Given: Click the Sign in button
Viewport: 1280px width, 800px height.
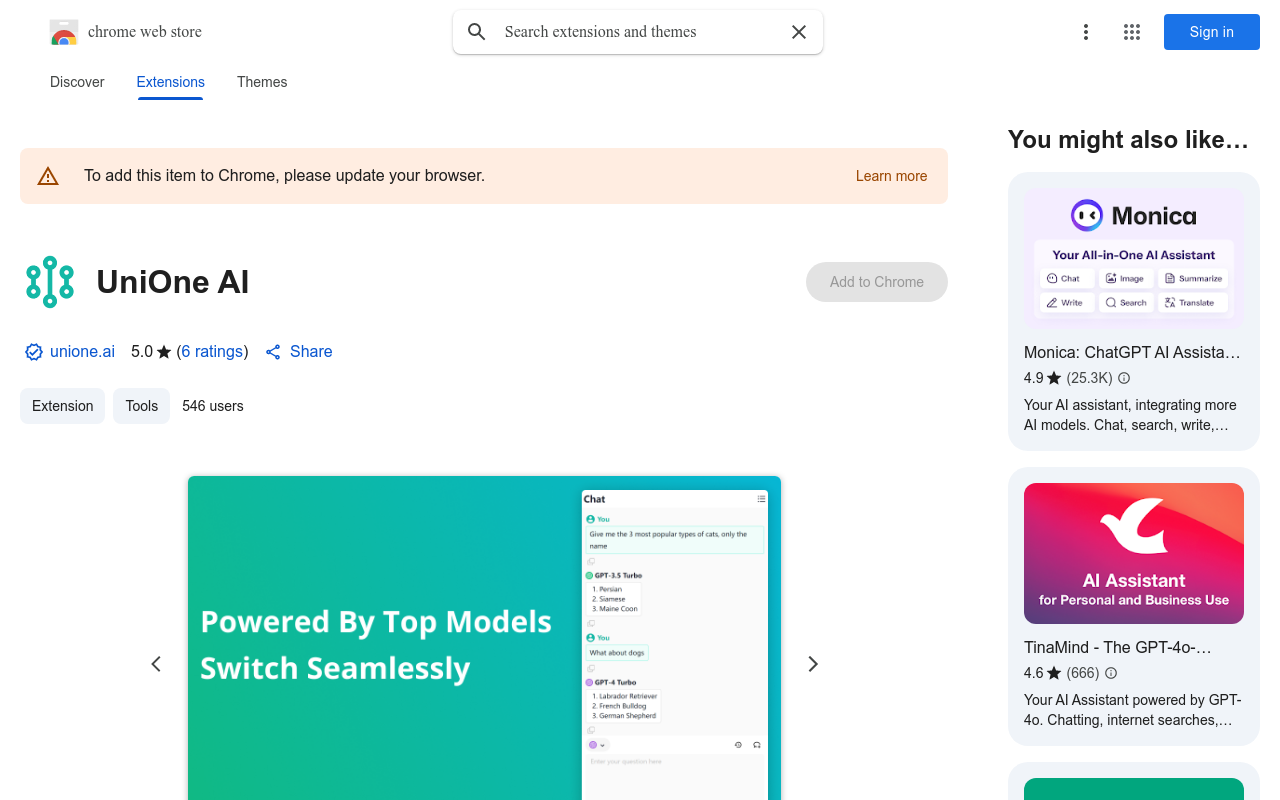Looking at the screenshot, I should (x=1211, y=32).
